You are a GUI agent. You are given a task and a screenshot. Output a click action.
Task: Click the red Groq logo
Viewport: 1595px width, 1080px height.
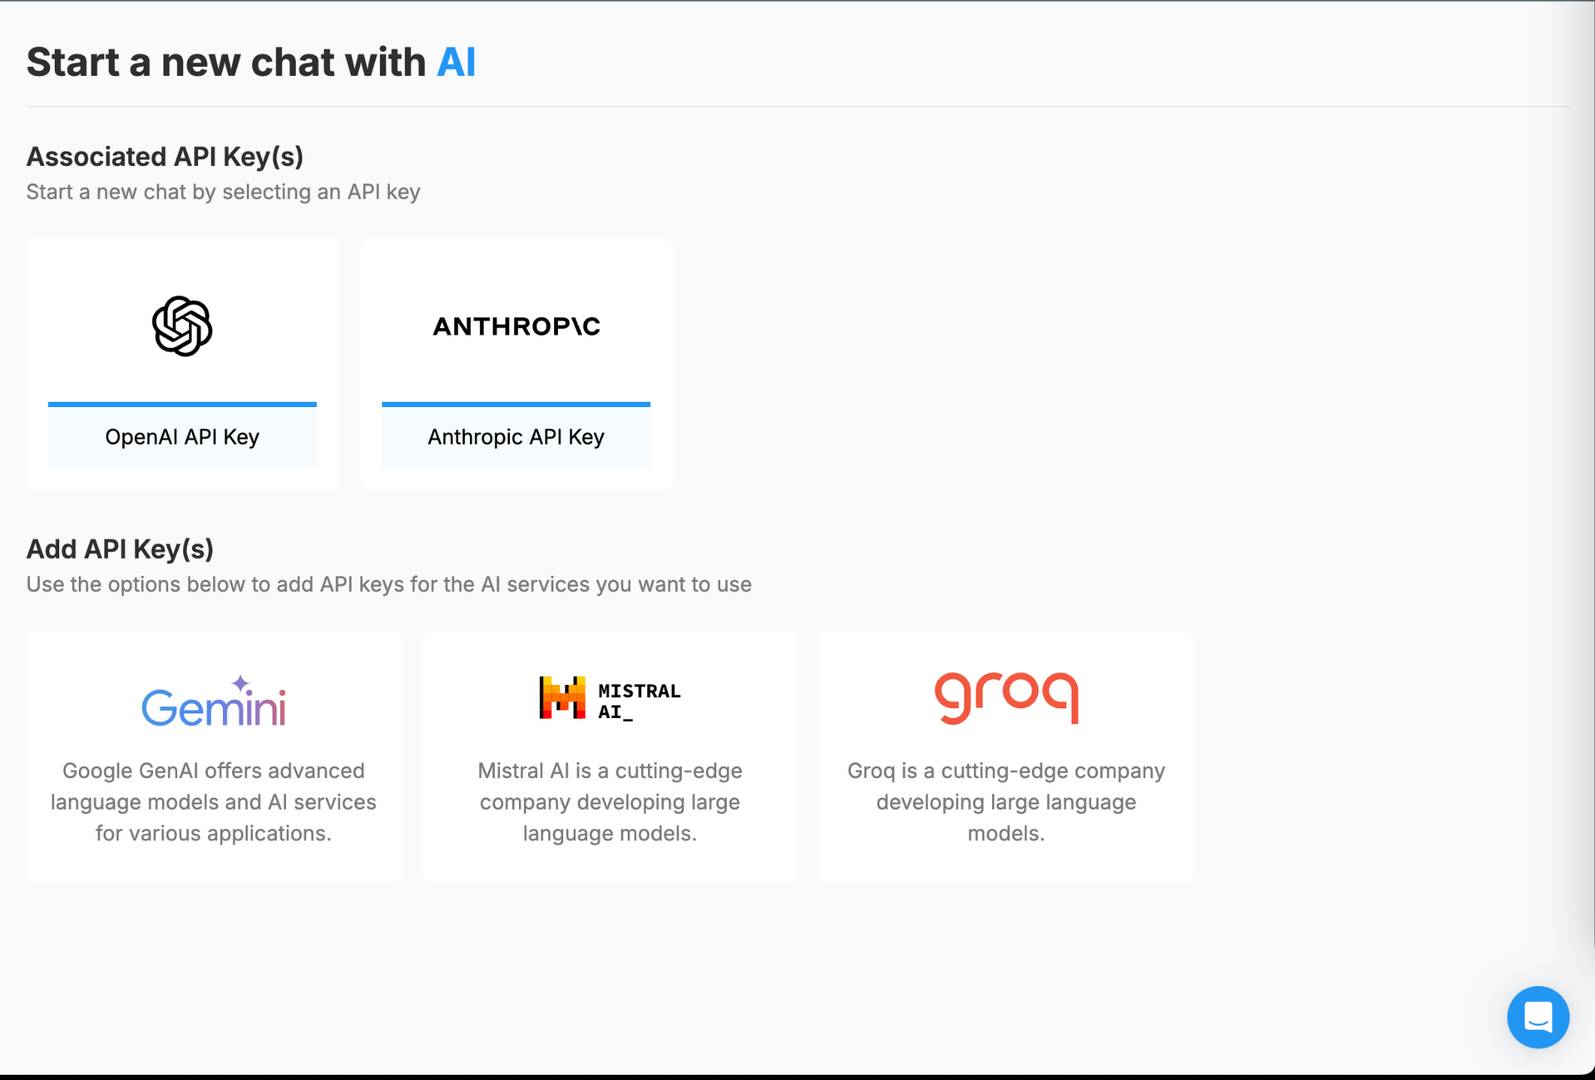pos(1006,697)
